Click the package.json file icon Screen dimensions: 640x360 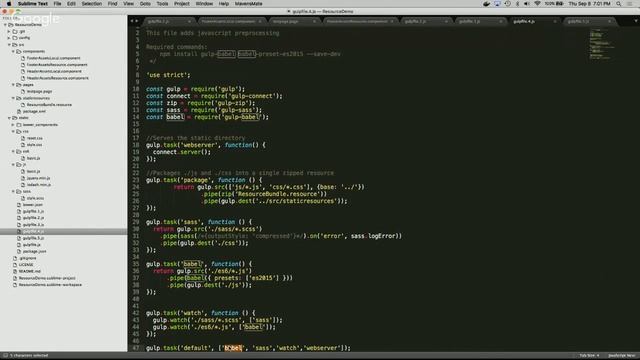[x=19, y=251]
